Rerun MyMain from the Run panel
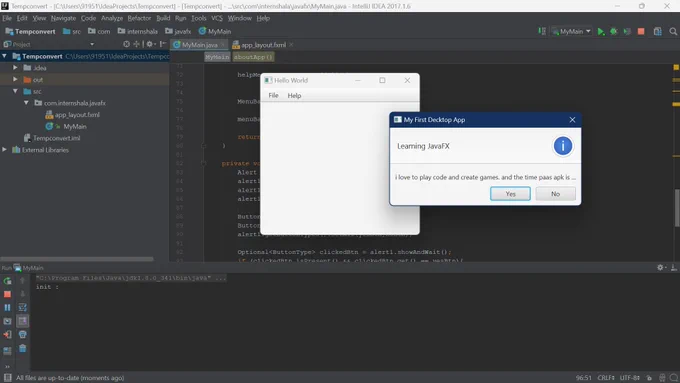Viewport: 680px width, 383px height. [7, 281]
